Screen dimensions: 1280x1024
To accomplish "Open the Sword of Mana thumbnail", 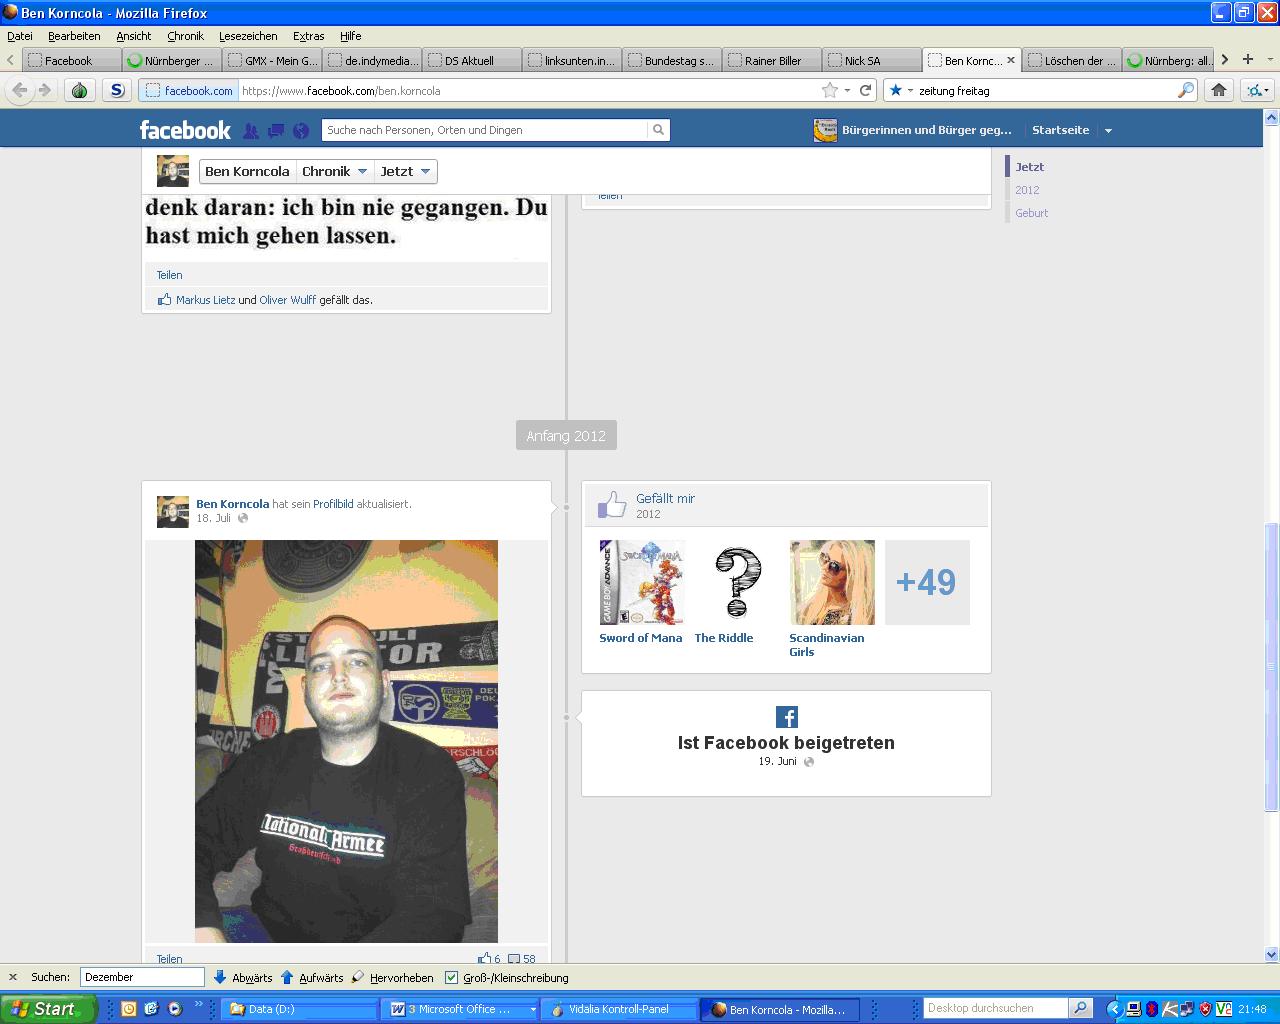I will 641,582.
